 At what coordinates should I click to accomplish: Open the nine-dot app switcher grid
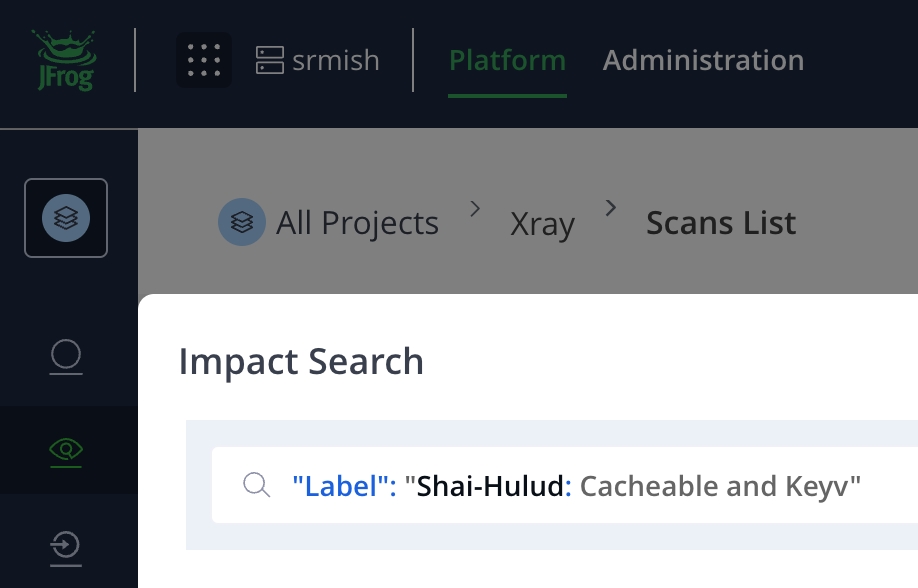204,60
